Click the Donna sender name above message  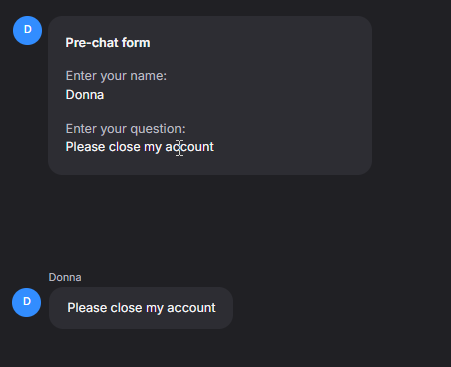point(65,277)
